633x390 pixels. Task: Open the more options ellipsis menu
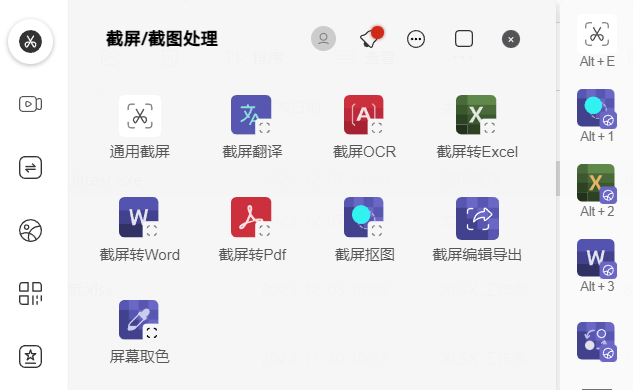(x=416, y=39)
